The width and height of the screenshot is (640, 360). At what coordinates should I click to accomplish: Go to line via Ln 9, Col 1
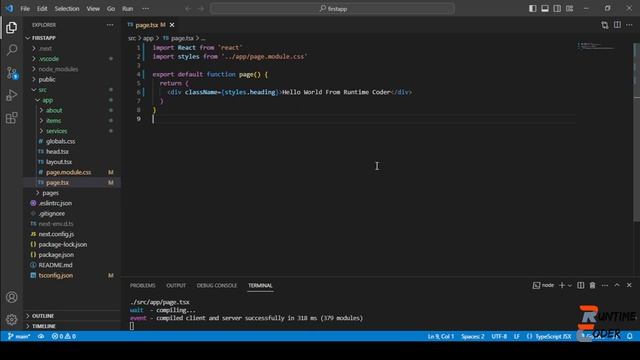click(x=441, y=336)
